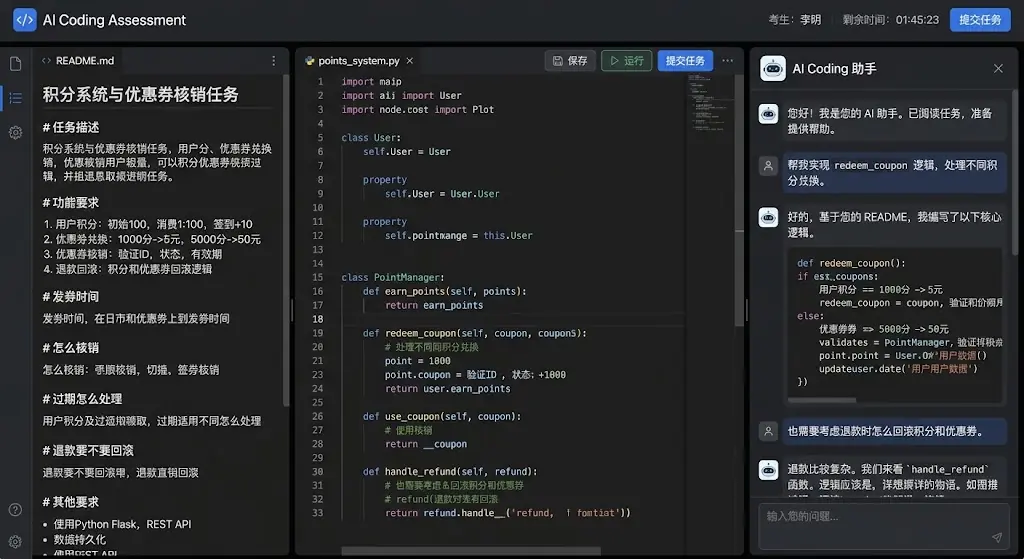Open README.md panel three-dot menu
The width and height of the screenshot is (1024, 559).
coord(273,61)
